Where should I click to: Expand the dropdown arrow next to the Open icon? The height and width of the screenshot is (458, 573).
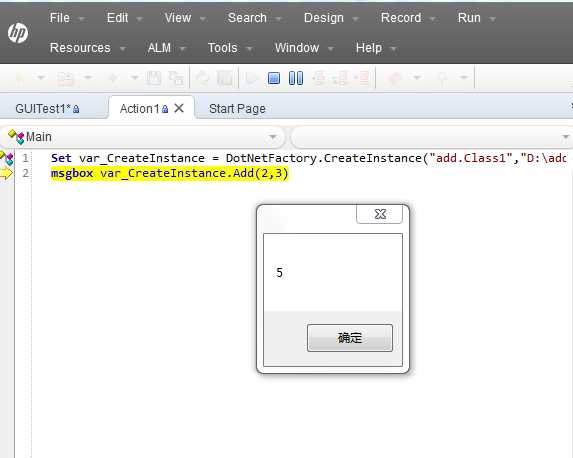click(88, 77)
